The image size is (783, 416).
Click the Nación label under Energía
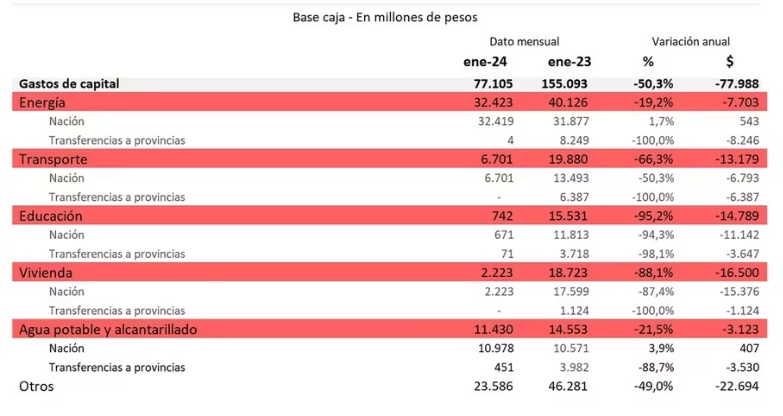[x=66, y=121]
